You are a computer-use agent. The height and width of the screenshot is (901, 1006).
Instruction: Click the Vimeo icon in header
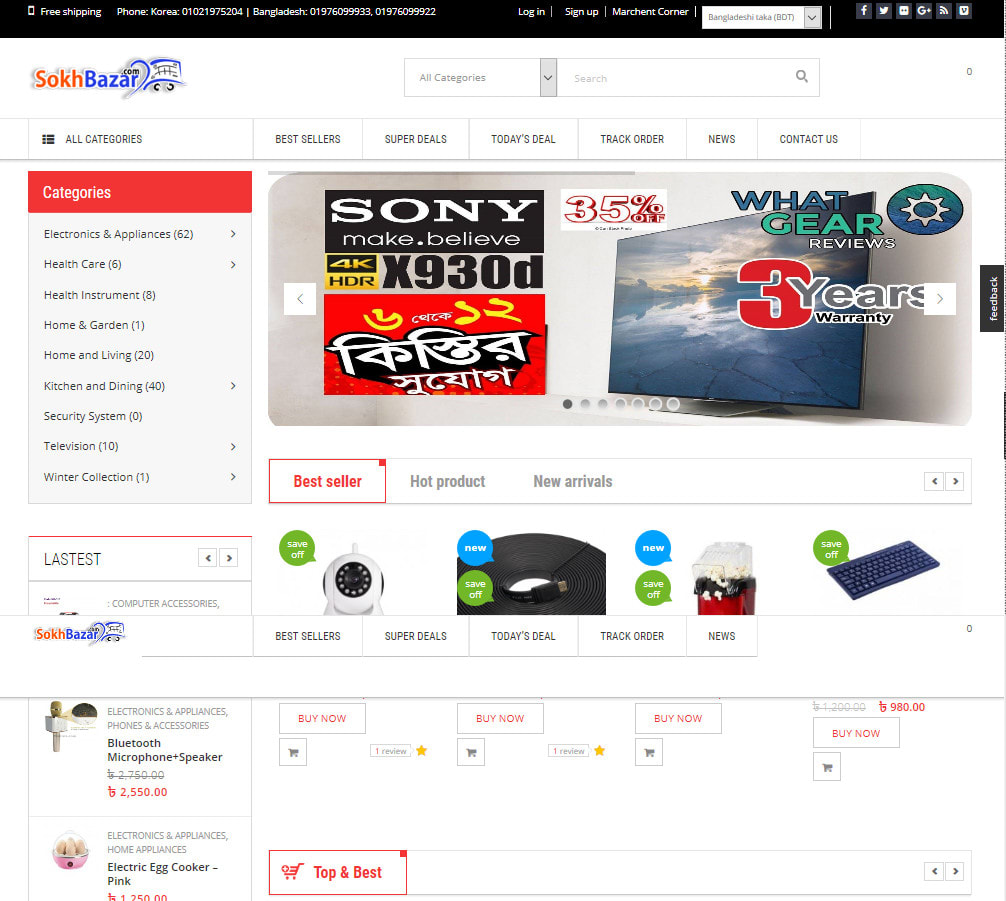pyautogui.click(x=963, y=11)
